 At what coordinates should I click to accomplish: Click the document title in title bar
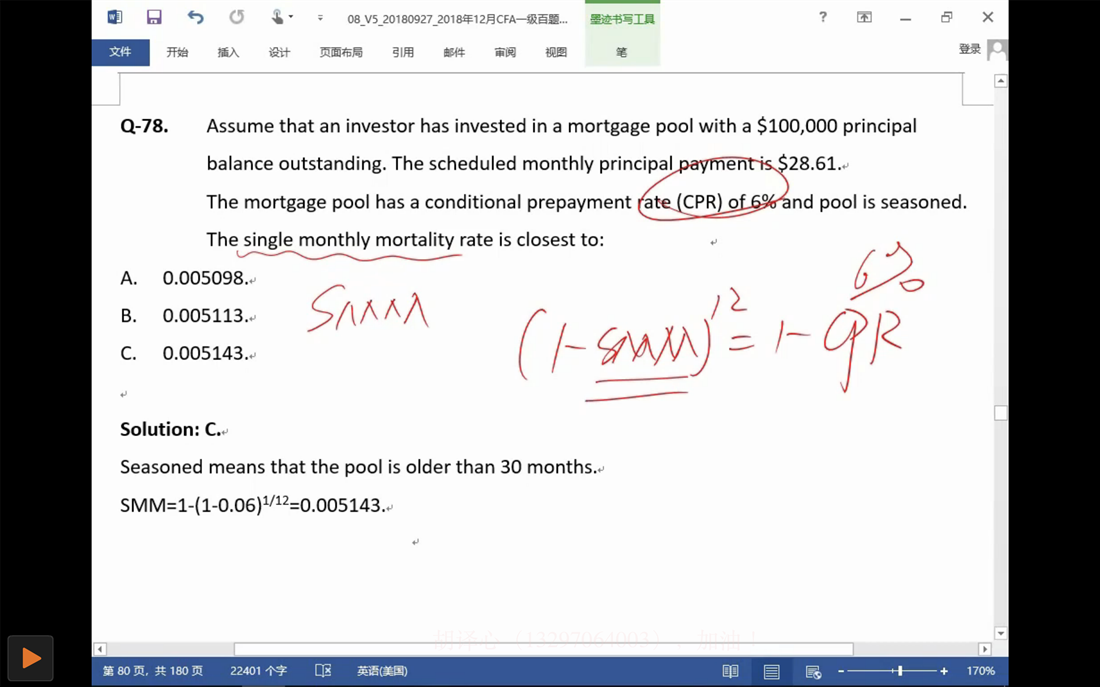[457, 19]
